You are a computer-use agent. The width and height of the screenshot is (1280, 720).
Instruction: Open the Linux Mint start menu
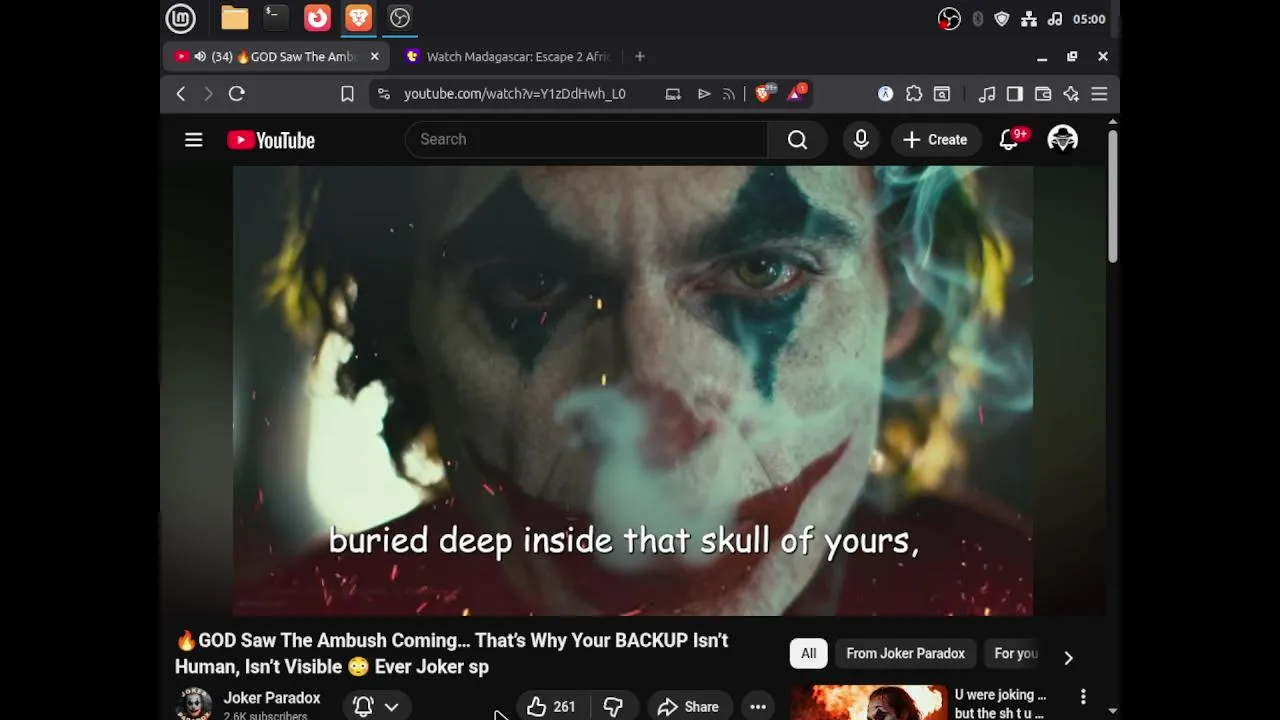coord(181,18)
